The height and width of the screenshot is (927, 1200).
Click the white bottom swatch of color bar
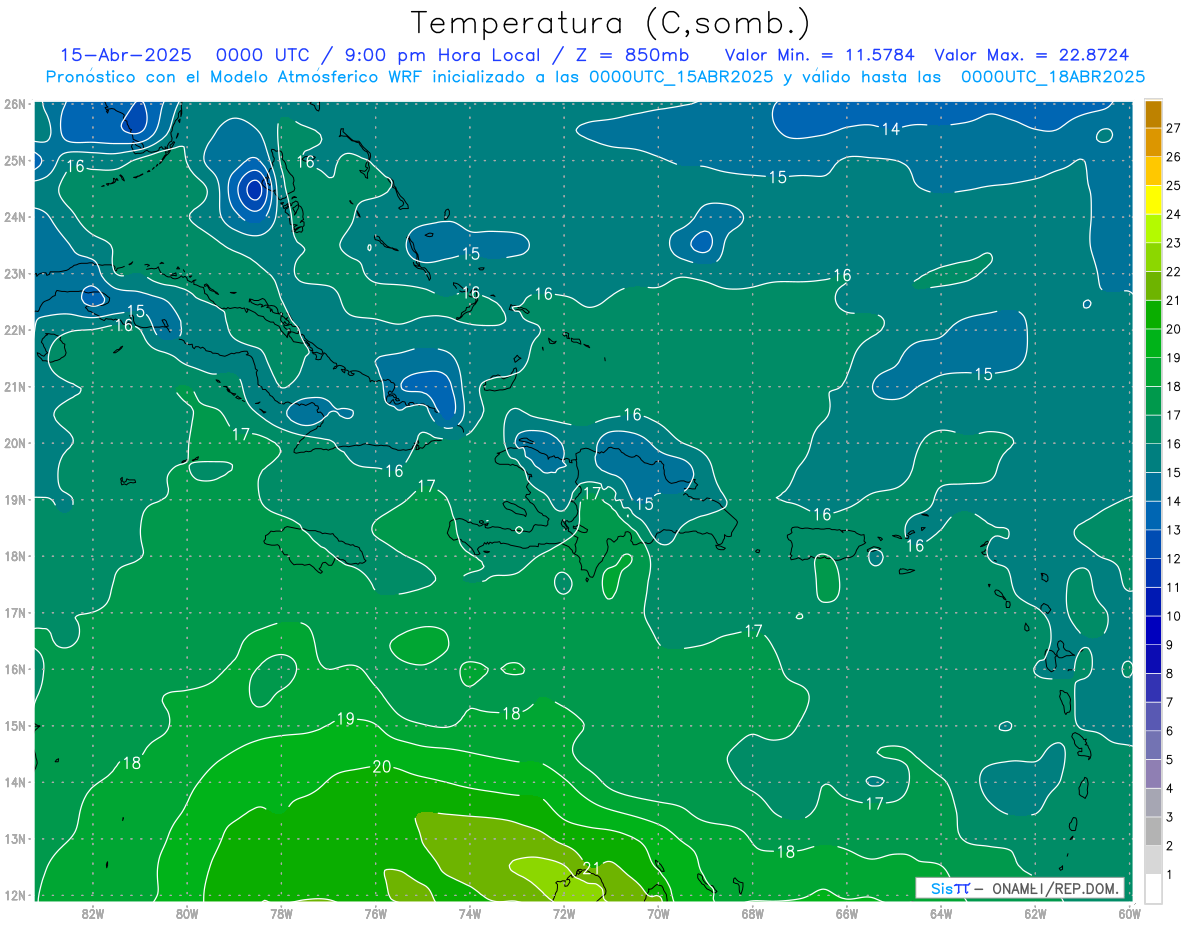pos(1153,888)
